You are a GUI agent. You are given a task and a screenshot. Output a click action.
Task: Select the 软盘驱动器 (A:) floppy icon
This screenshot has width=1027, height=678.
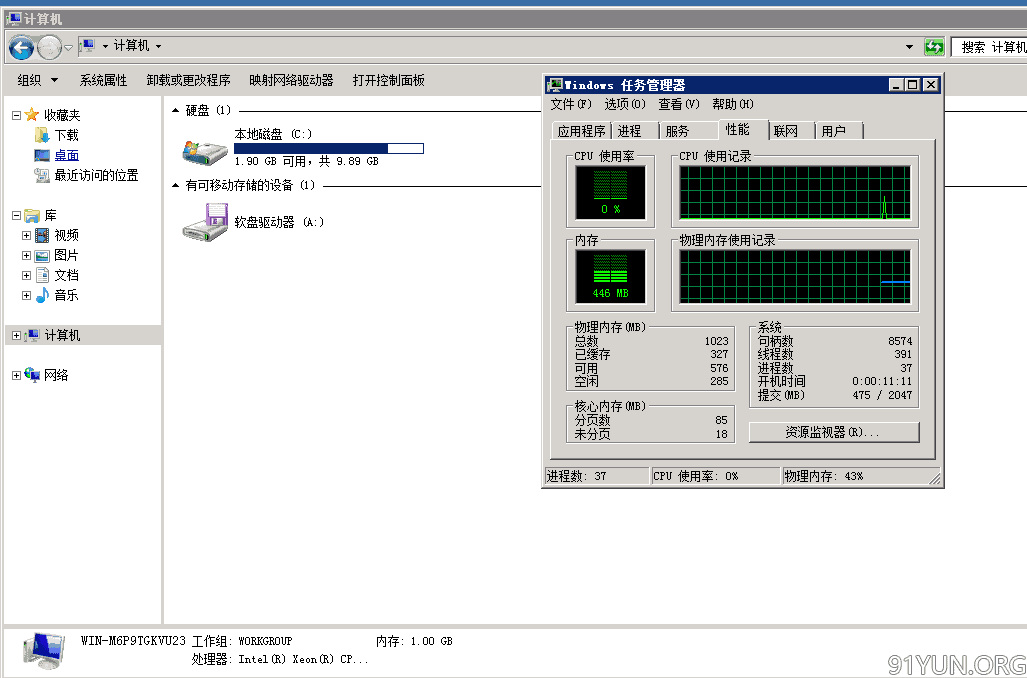[x=205, y=222]
